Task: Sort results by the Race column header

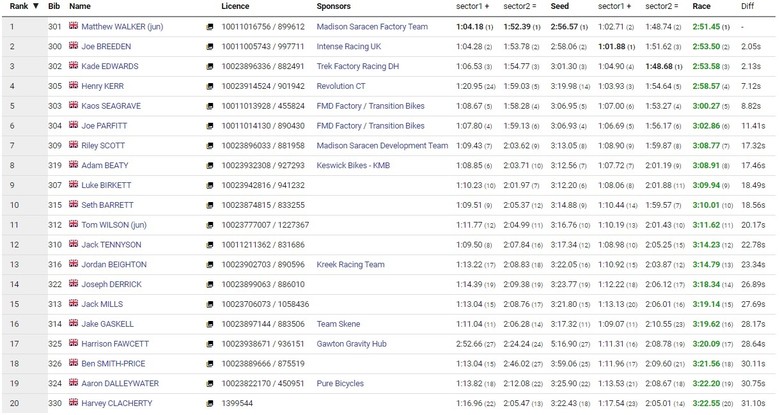Action: [702, 6]
